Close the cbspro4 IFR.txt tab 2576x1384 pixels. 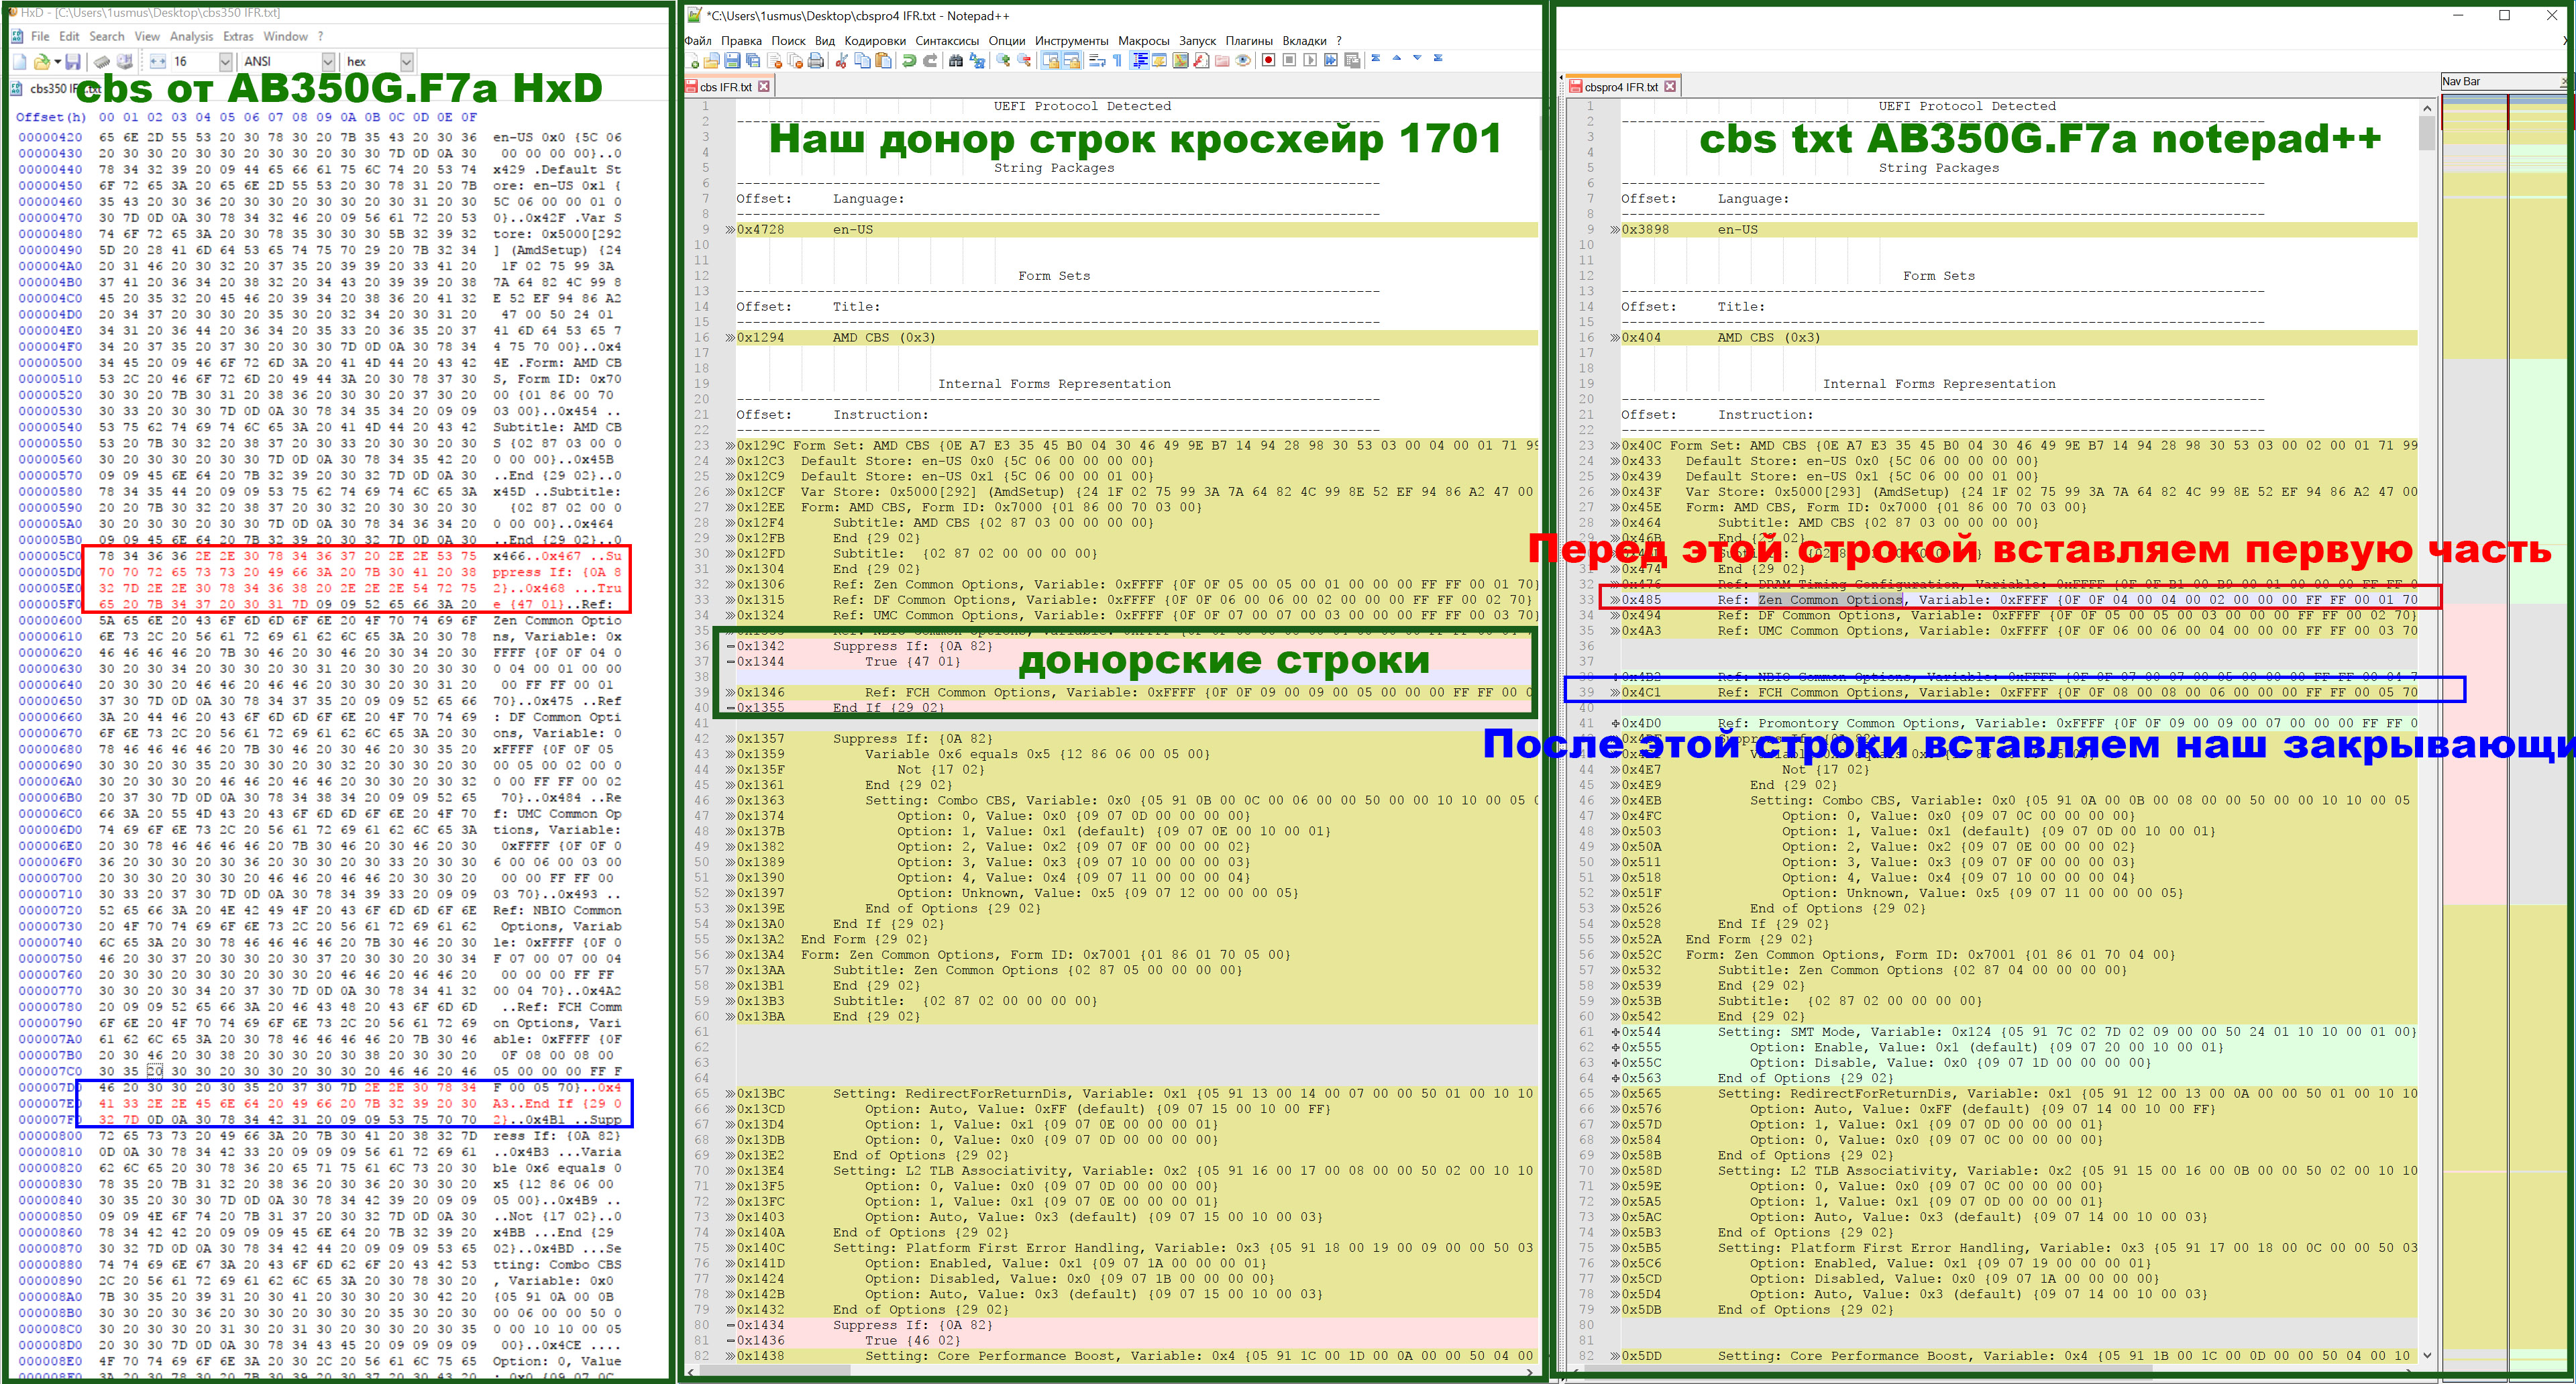[1670, 87]
